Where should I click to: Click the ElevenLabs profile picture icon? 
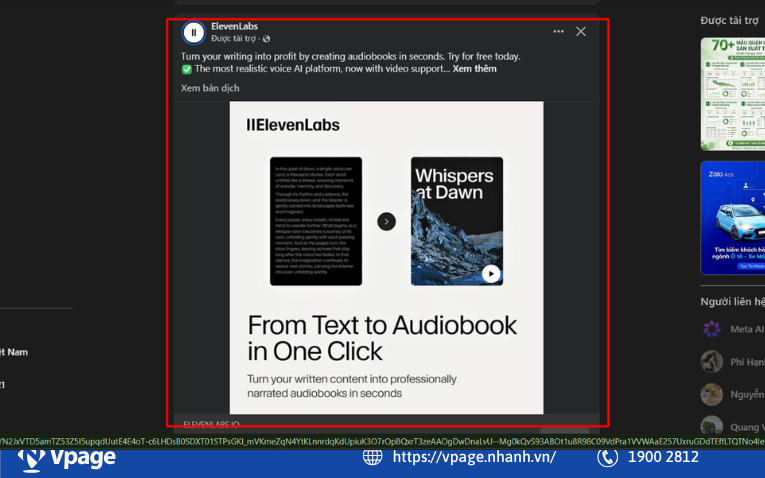pyautogui.click(x=194, y=32)
